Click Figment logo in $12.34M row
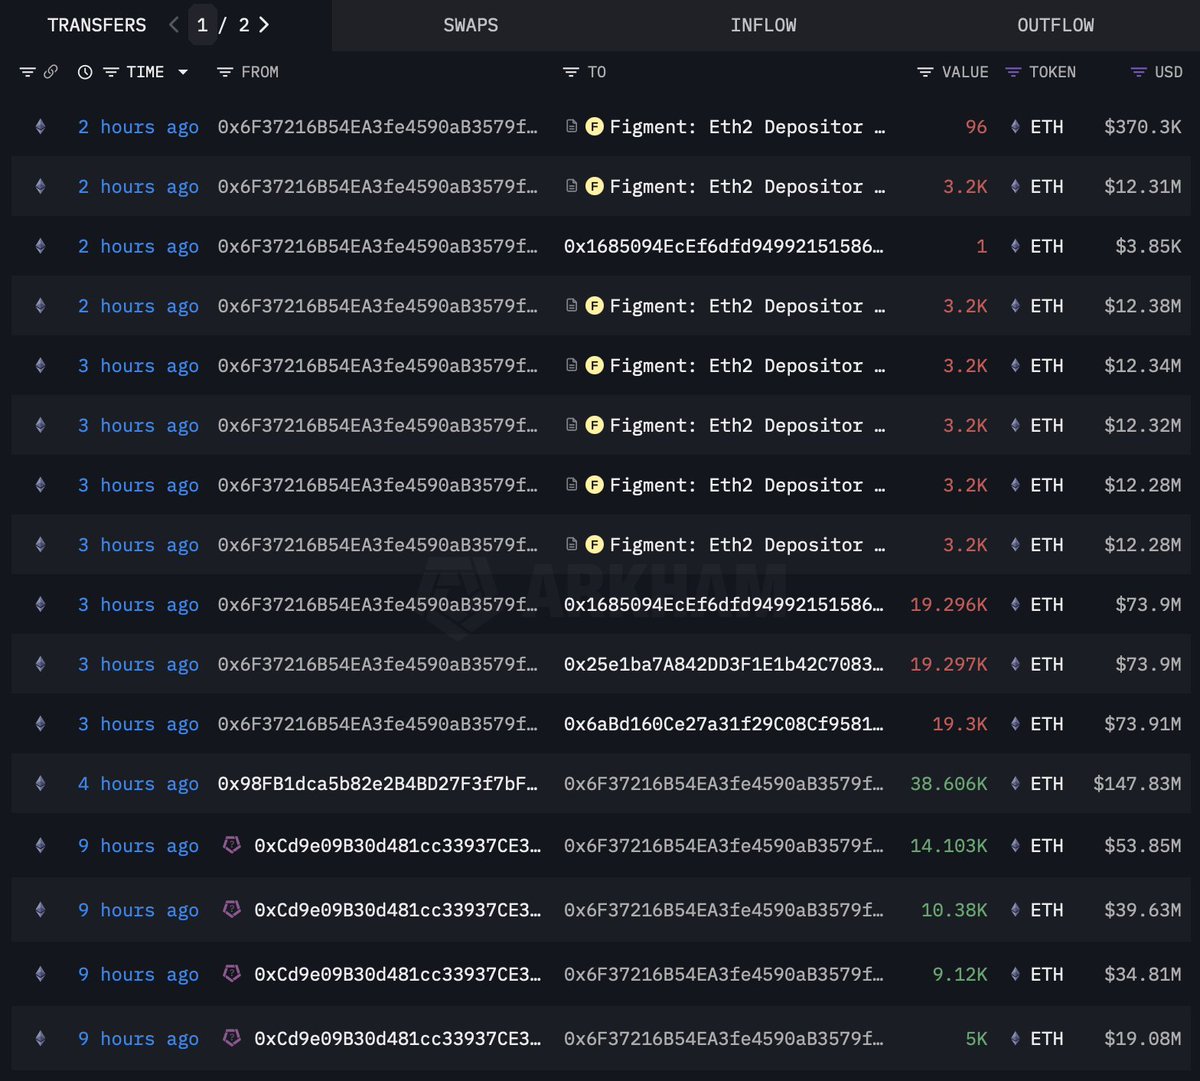Screen dimensions: 1200x1081 [594, 366]
